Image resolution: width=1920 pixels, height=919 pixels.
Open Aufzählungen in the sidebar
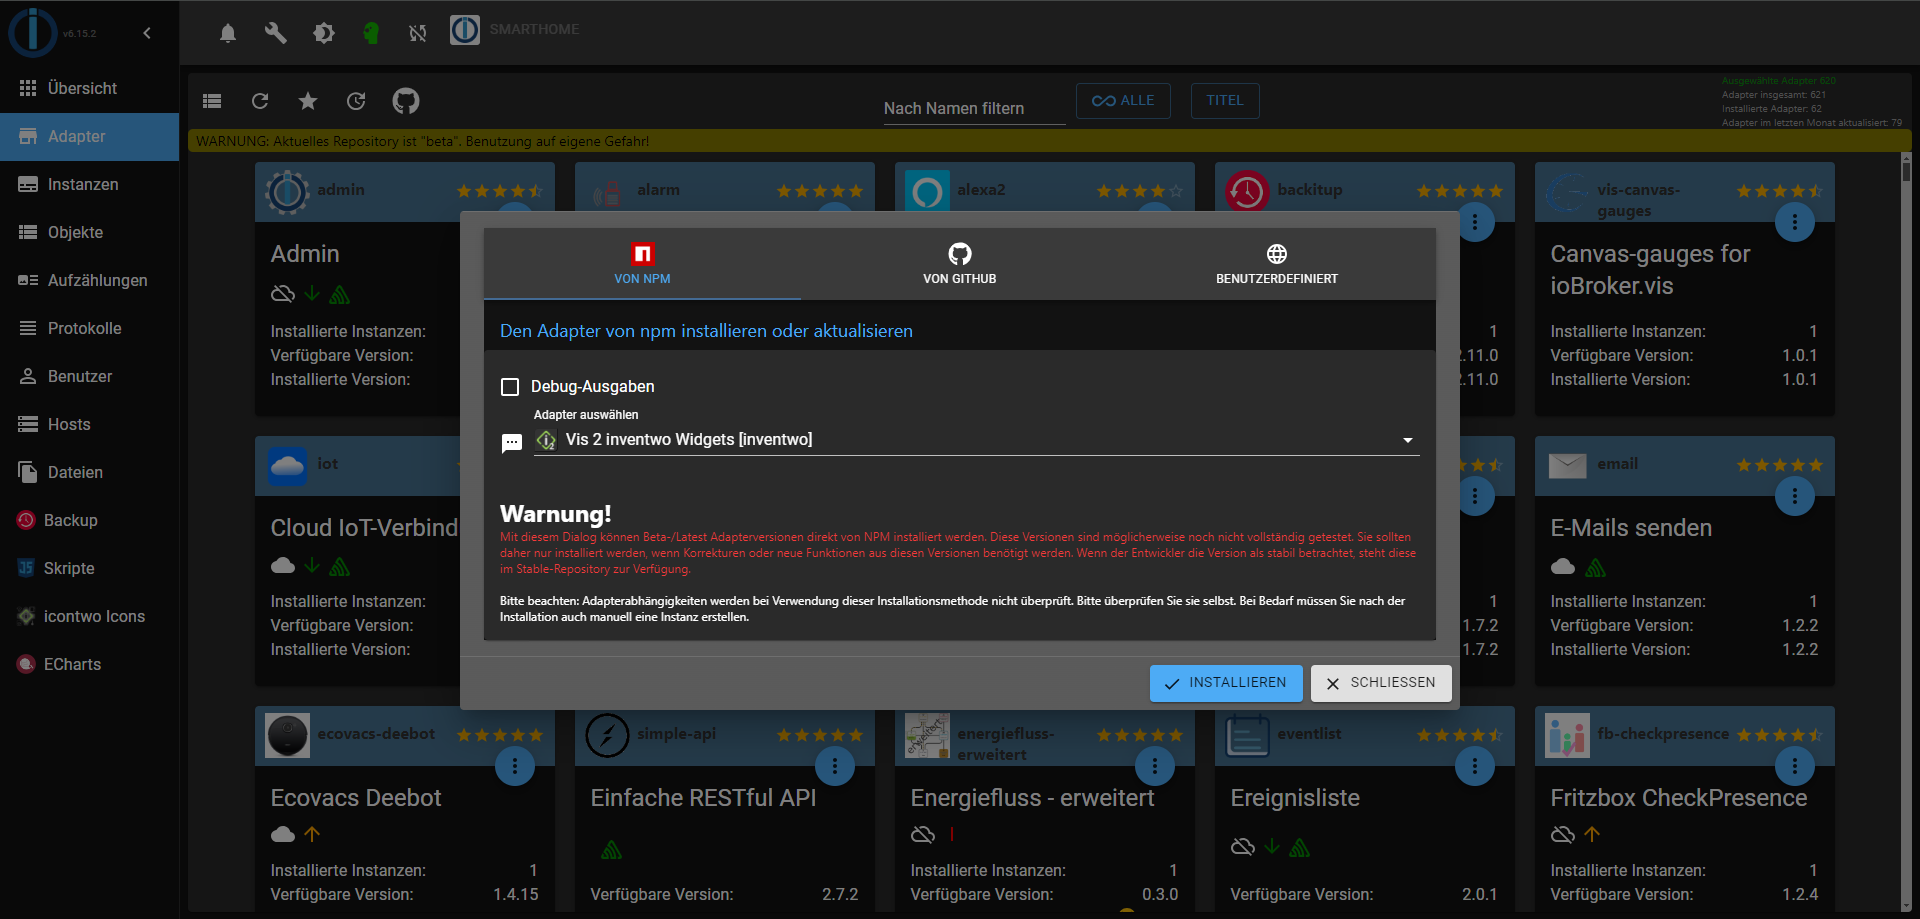point(90,280)
